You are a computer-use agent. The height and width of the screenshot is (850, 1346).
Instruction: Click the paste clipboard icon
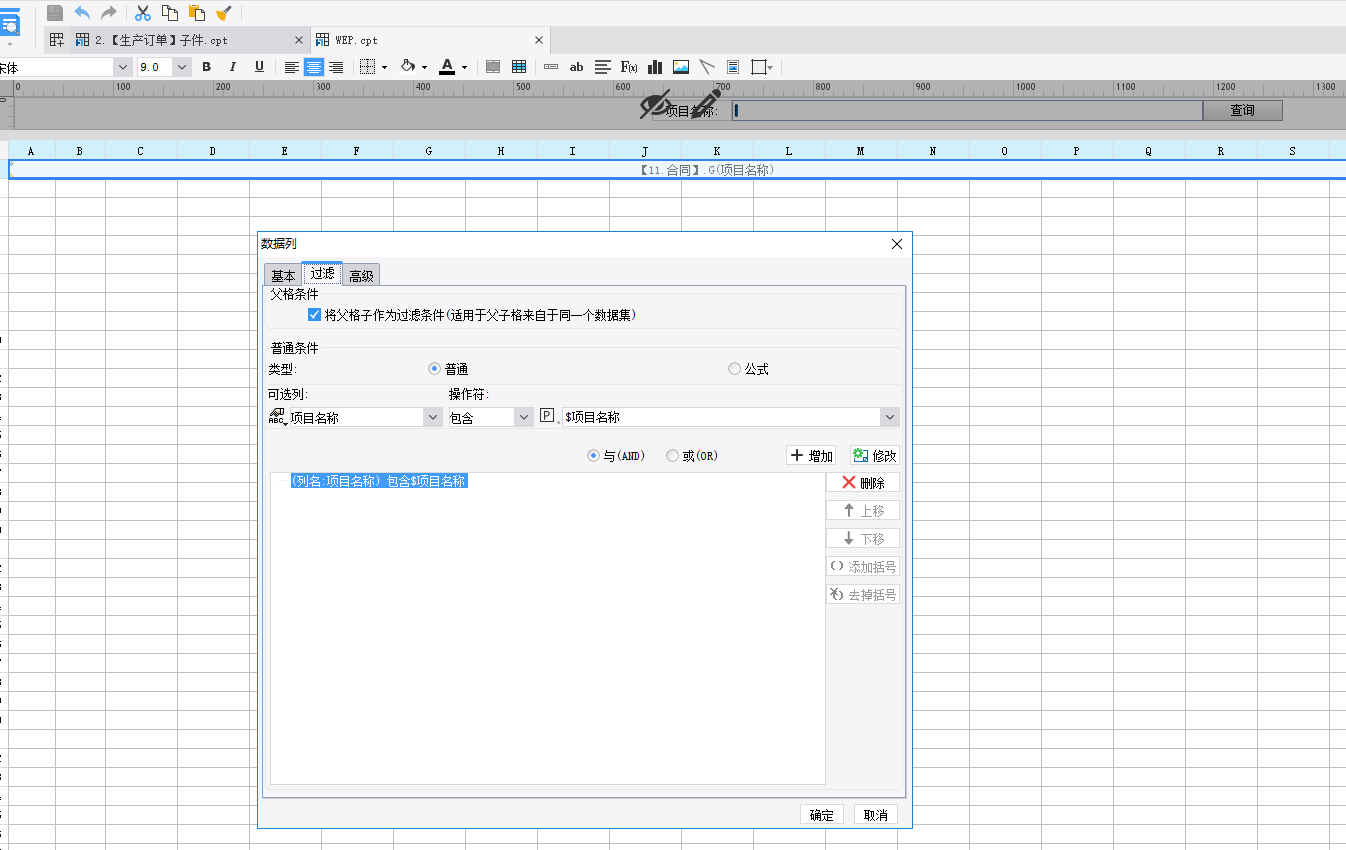point(197,13)
